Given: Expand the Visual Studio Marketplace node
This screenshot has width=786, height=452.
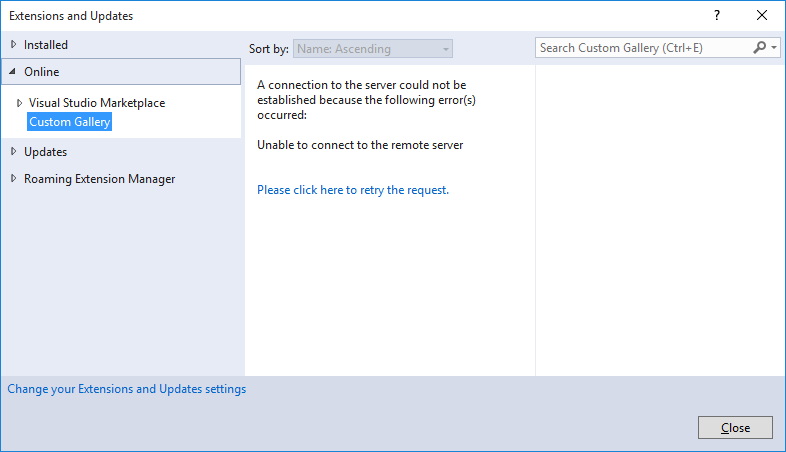Looking at the screenshot, I should [19, 103].
